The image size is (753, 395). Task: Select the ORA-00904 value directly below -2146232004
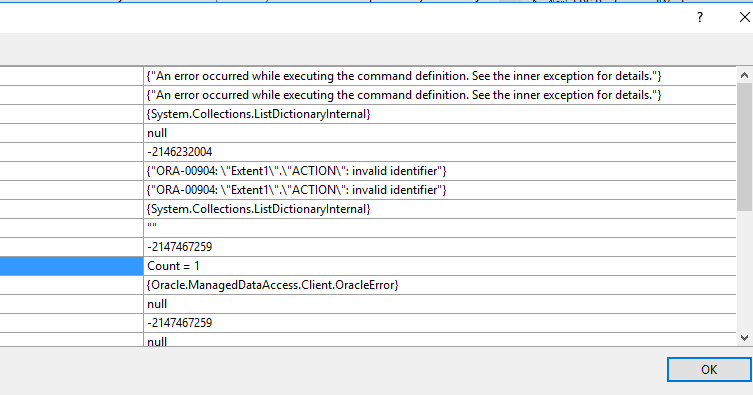296,171
